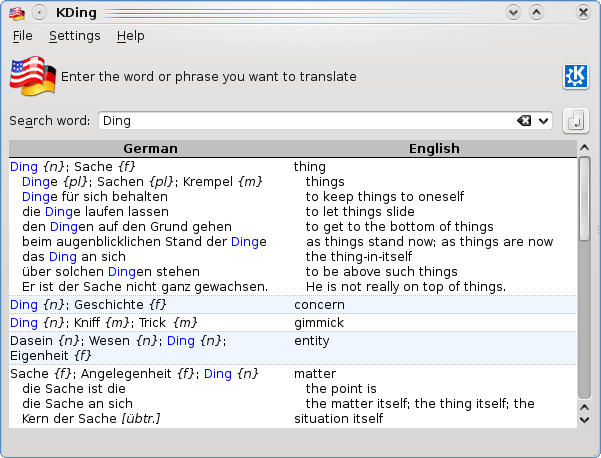Click the KDE gear logo button
Image resolution: width=601 pixels, height=458 pixels.
pos(575,77)
